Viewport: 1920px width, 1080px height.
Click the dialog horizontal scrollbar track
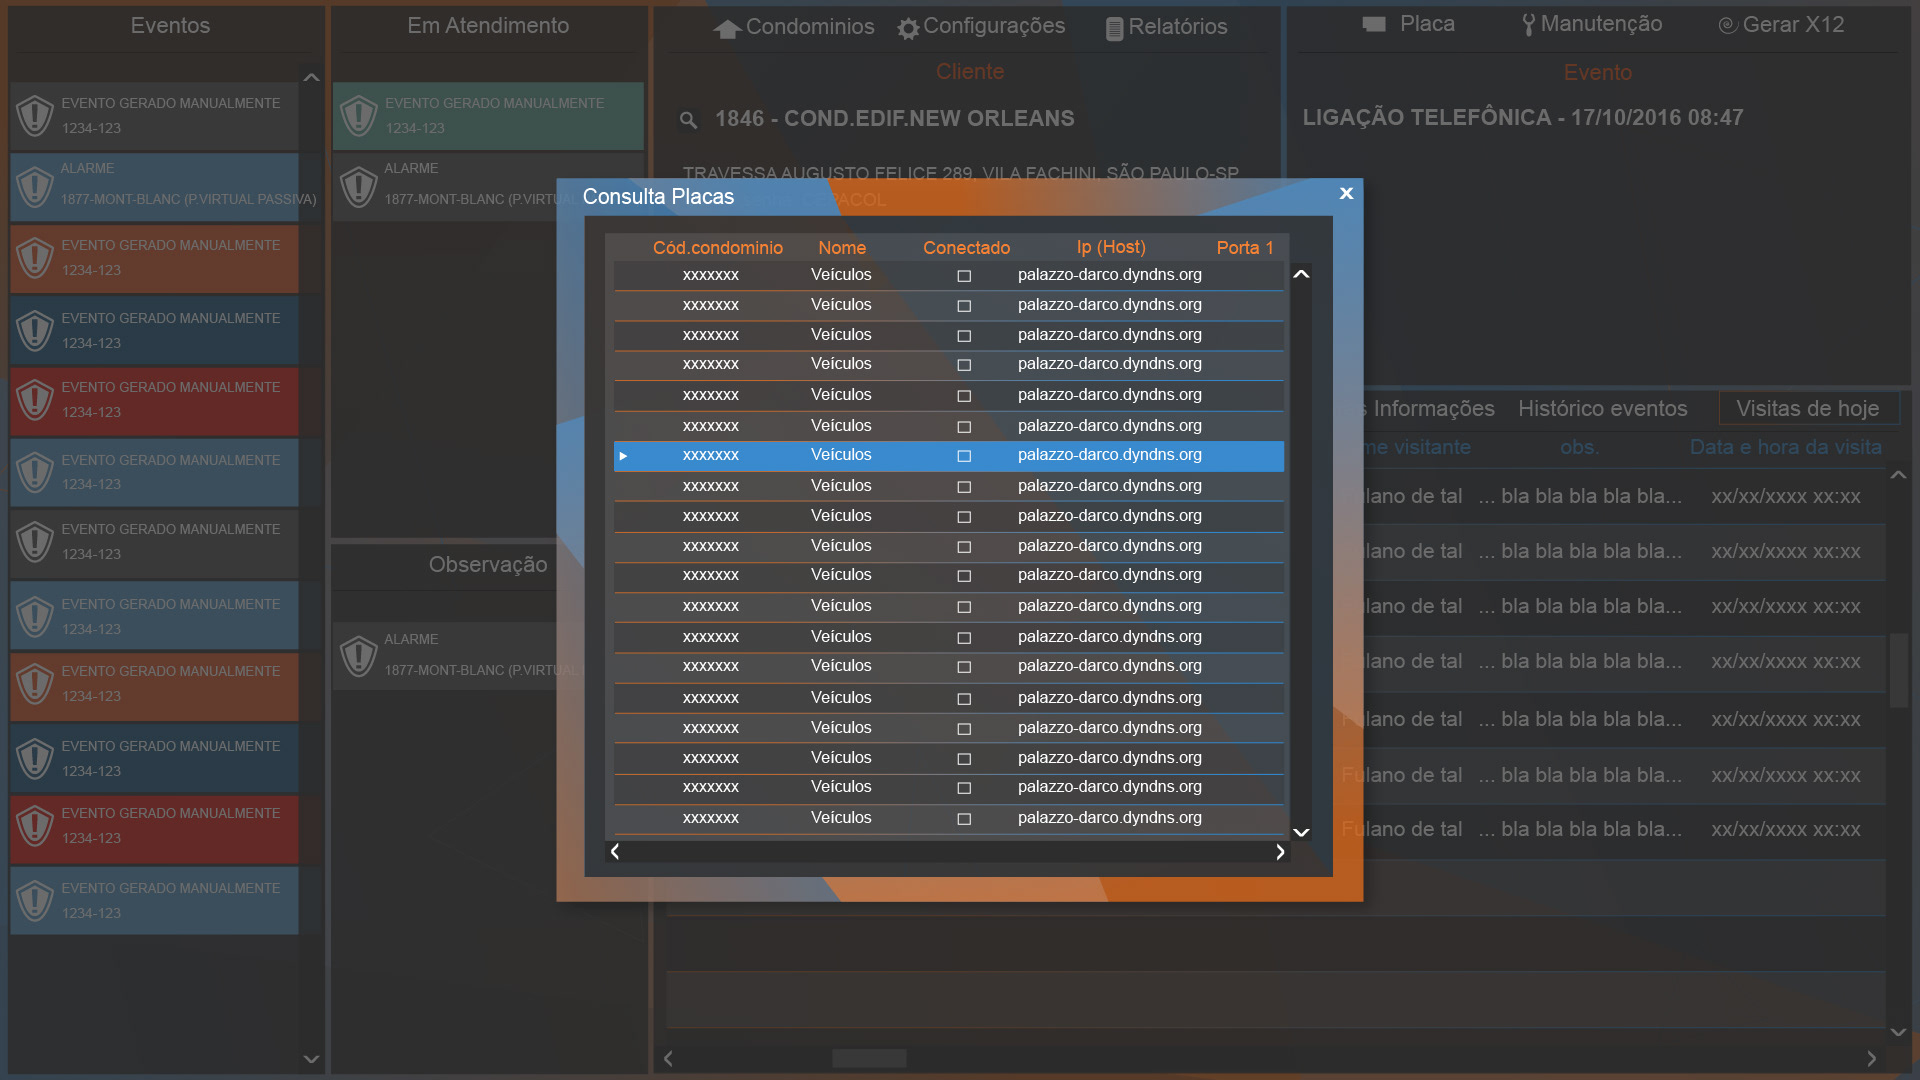[x=947, y=852]
